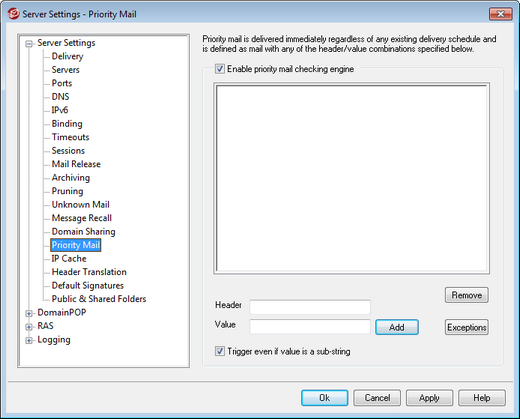This screenshot has width=520, height=419.
Task: Focus the Value input field
Action: (x=310, y=326)
